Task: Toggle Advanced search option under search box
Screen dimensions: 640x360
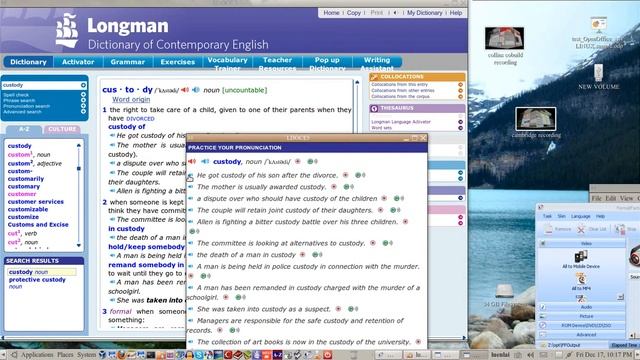Action: [83, 111]
